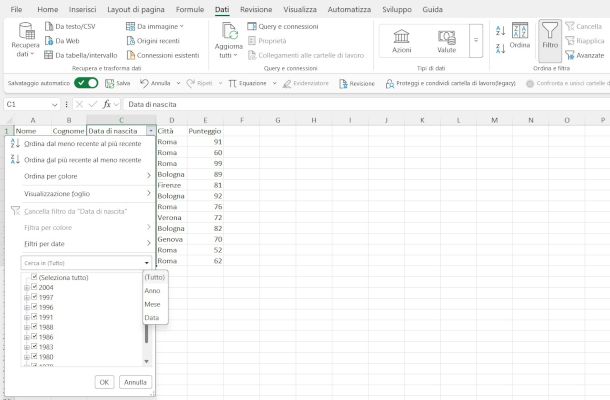Switch to Visualizza tab
The height and width of the screenshot is (400, 610).
click(x=300, y=9)
